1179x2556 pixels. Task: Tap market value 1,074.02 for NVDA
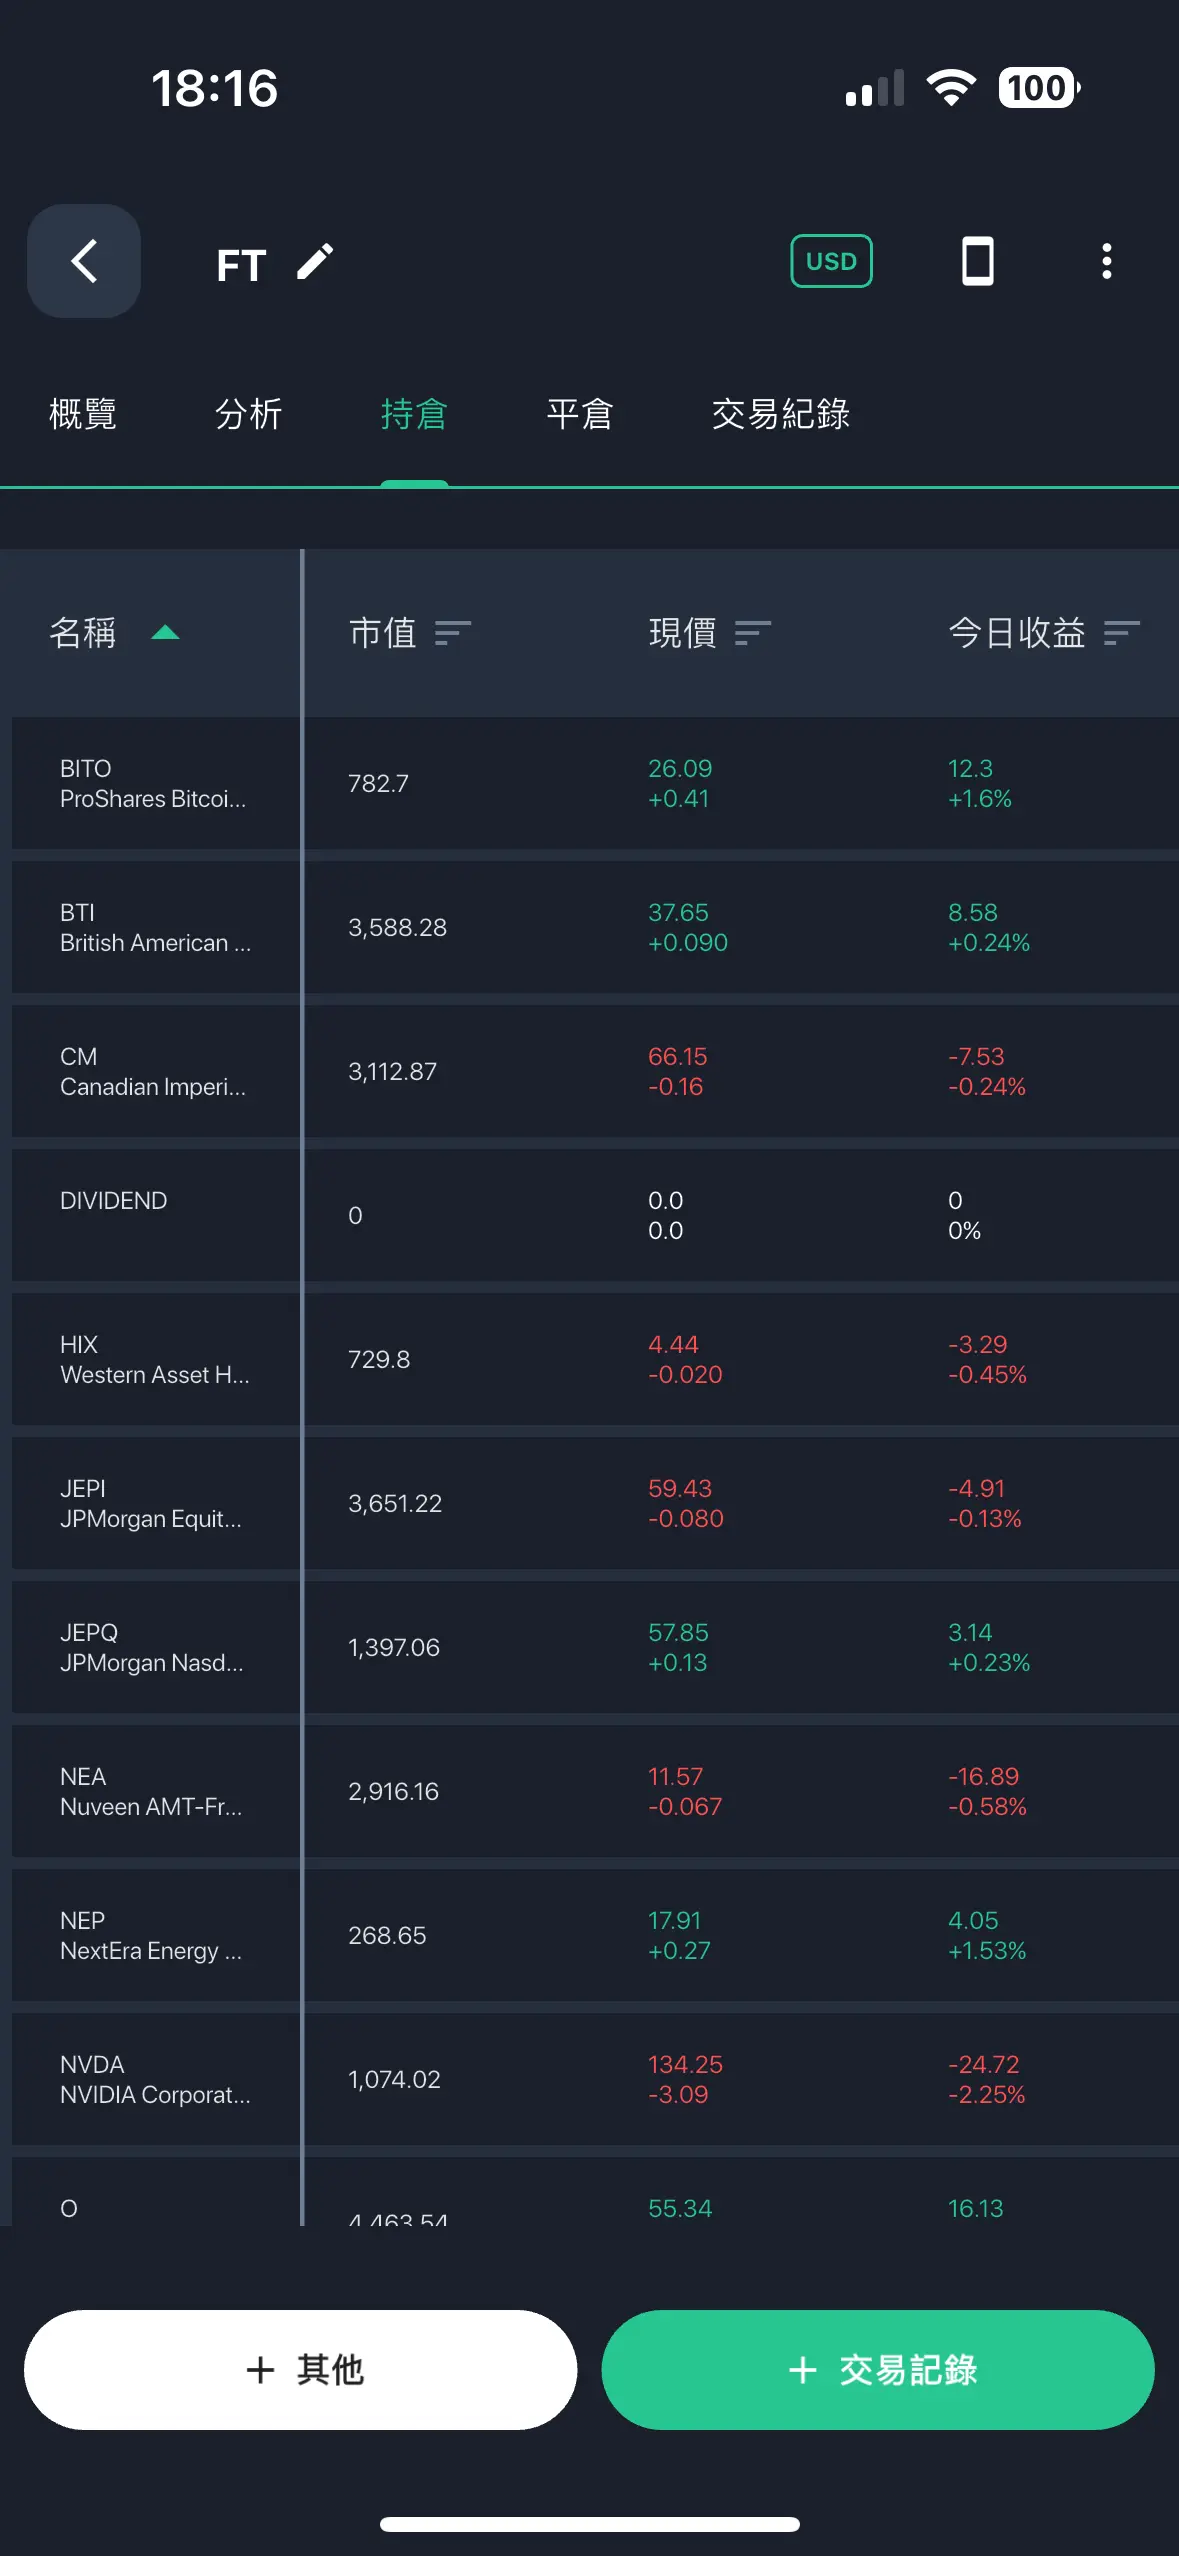394,2079
